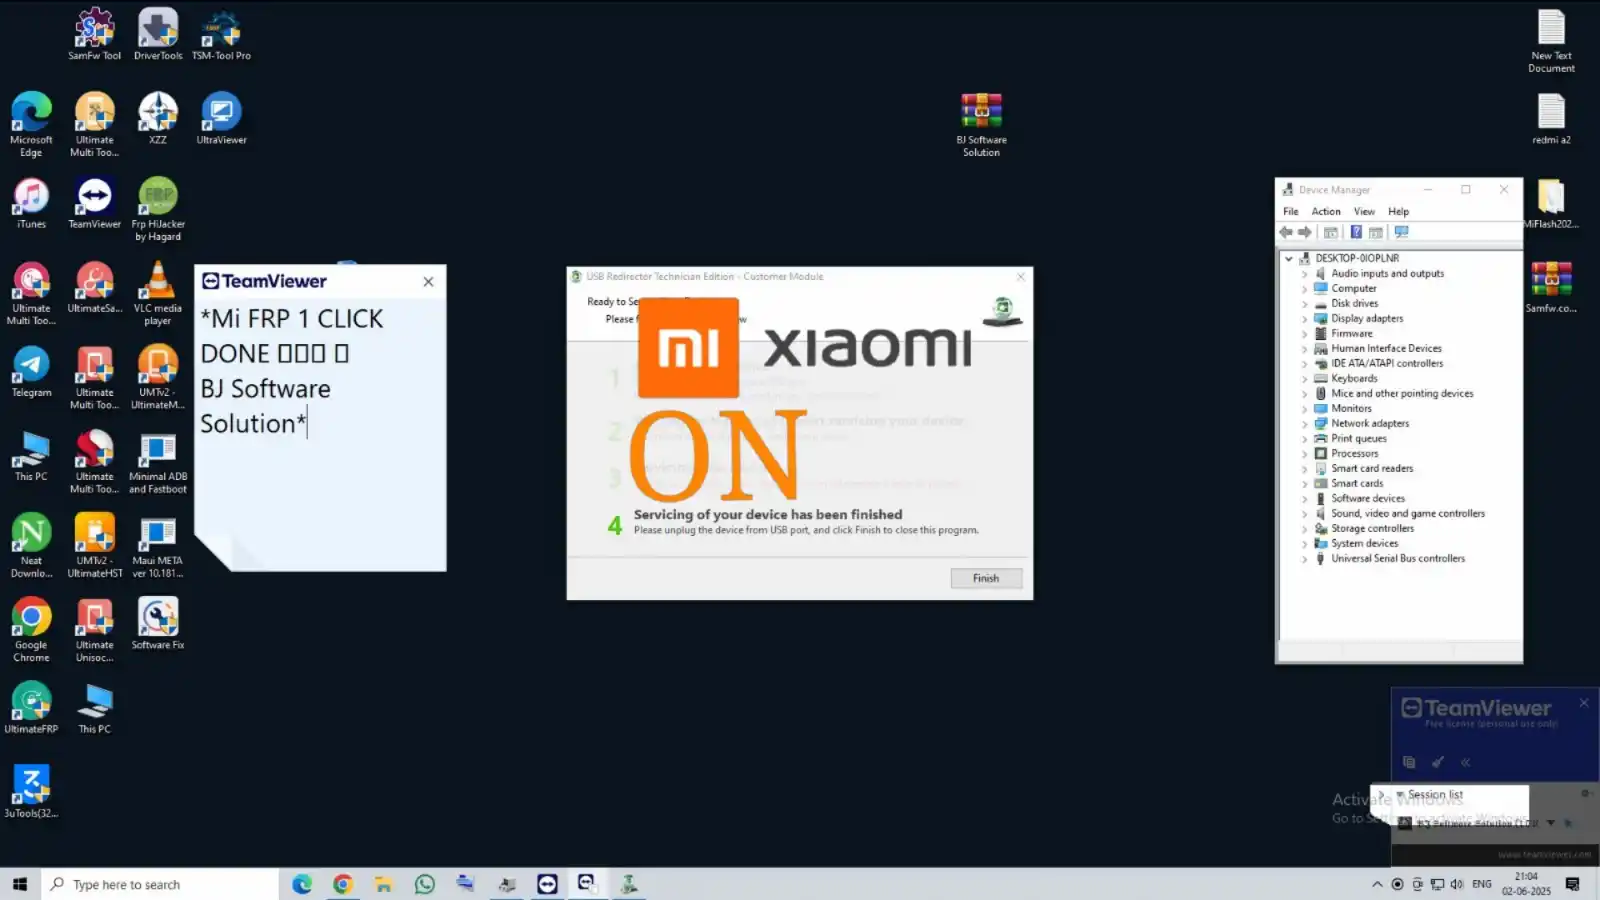Open New Text Document file
This screenshot has width=1600, height=900.
click(x=1551, y=40)
